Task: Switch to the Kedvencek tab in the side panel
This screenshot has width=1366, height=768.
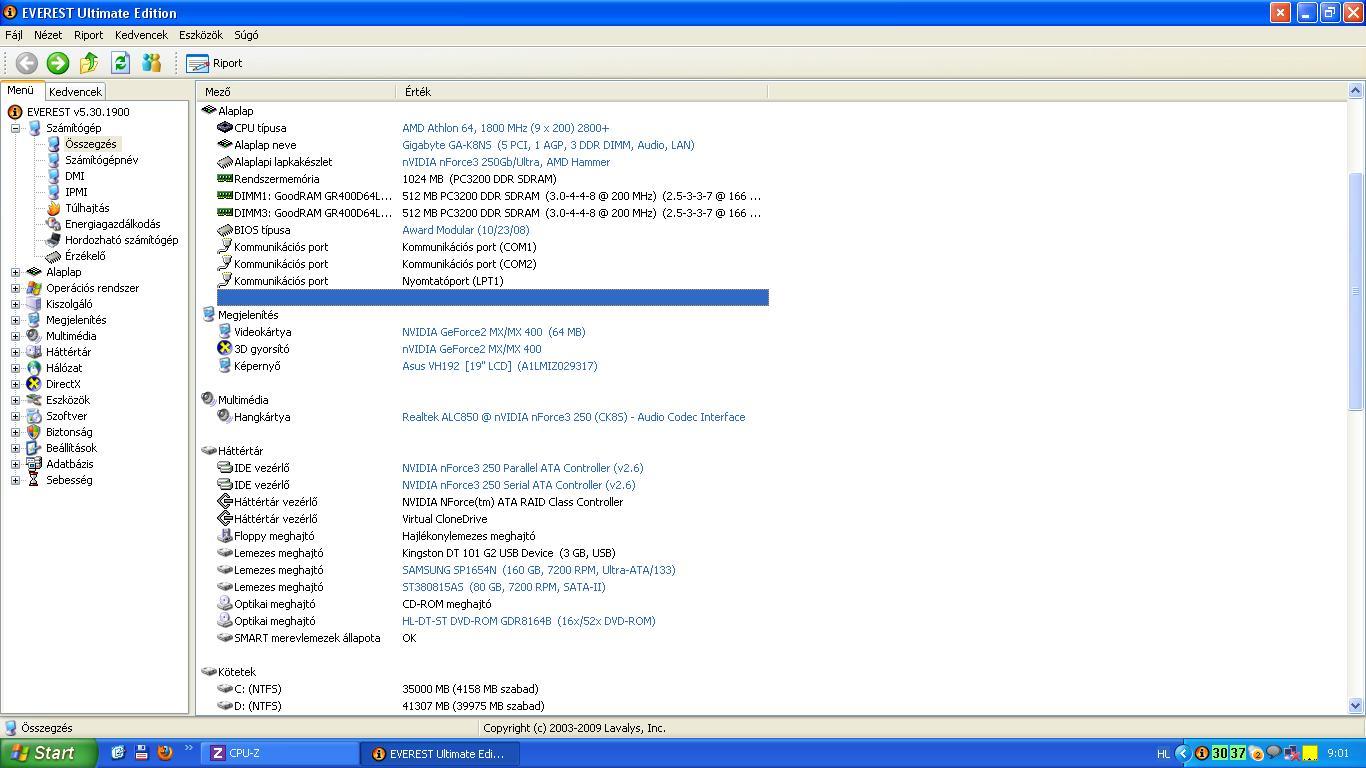Action: [x=75, y=91]
